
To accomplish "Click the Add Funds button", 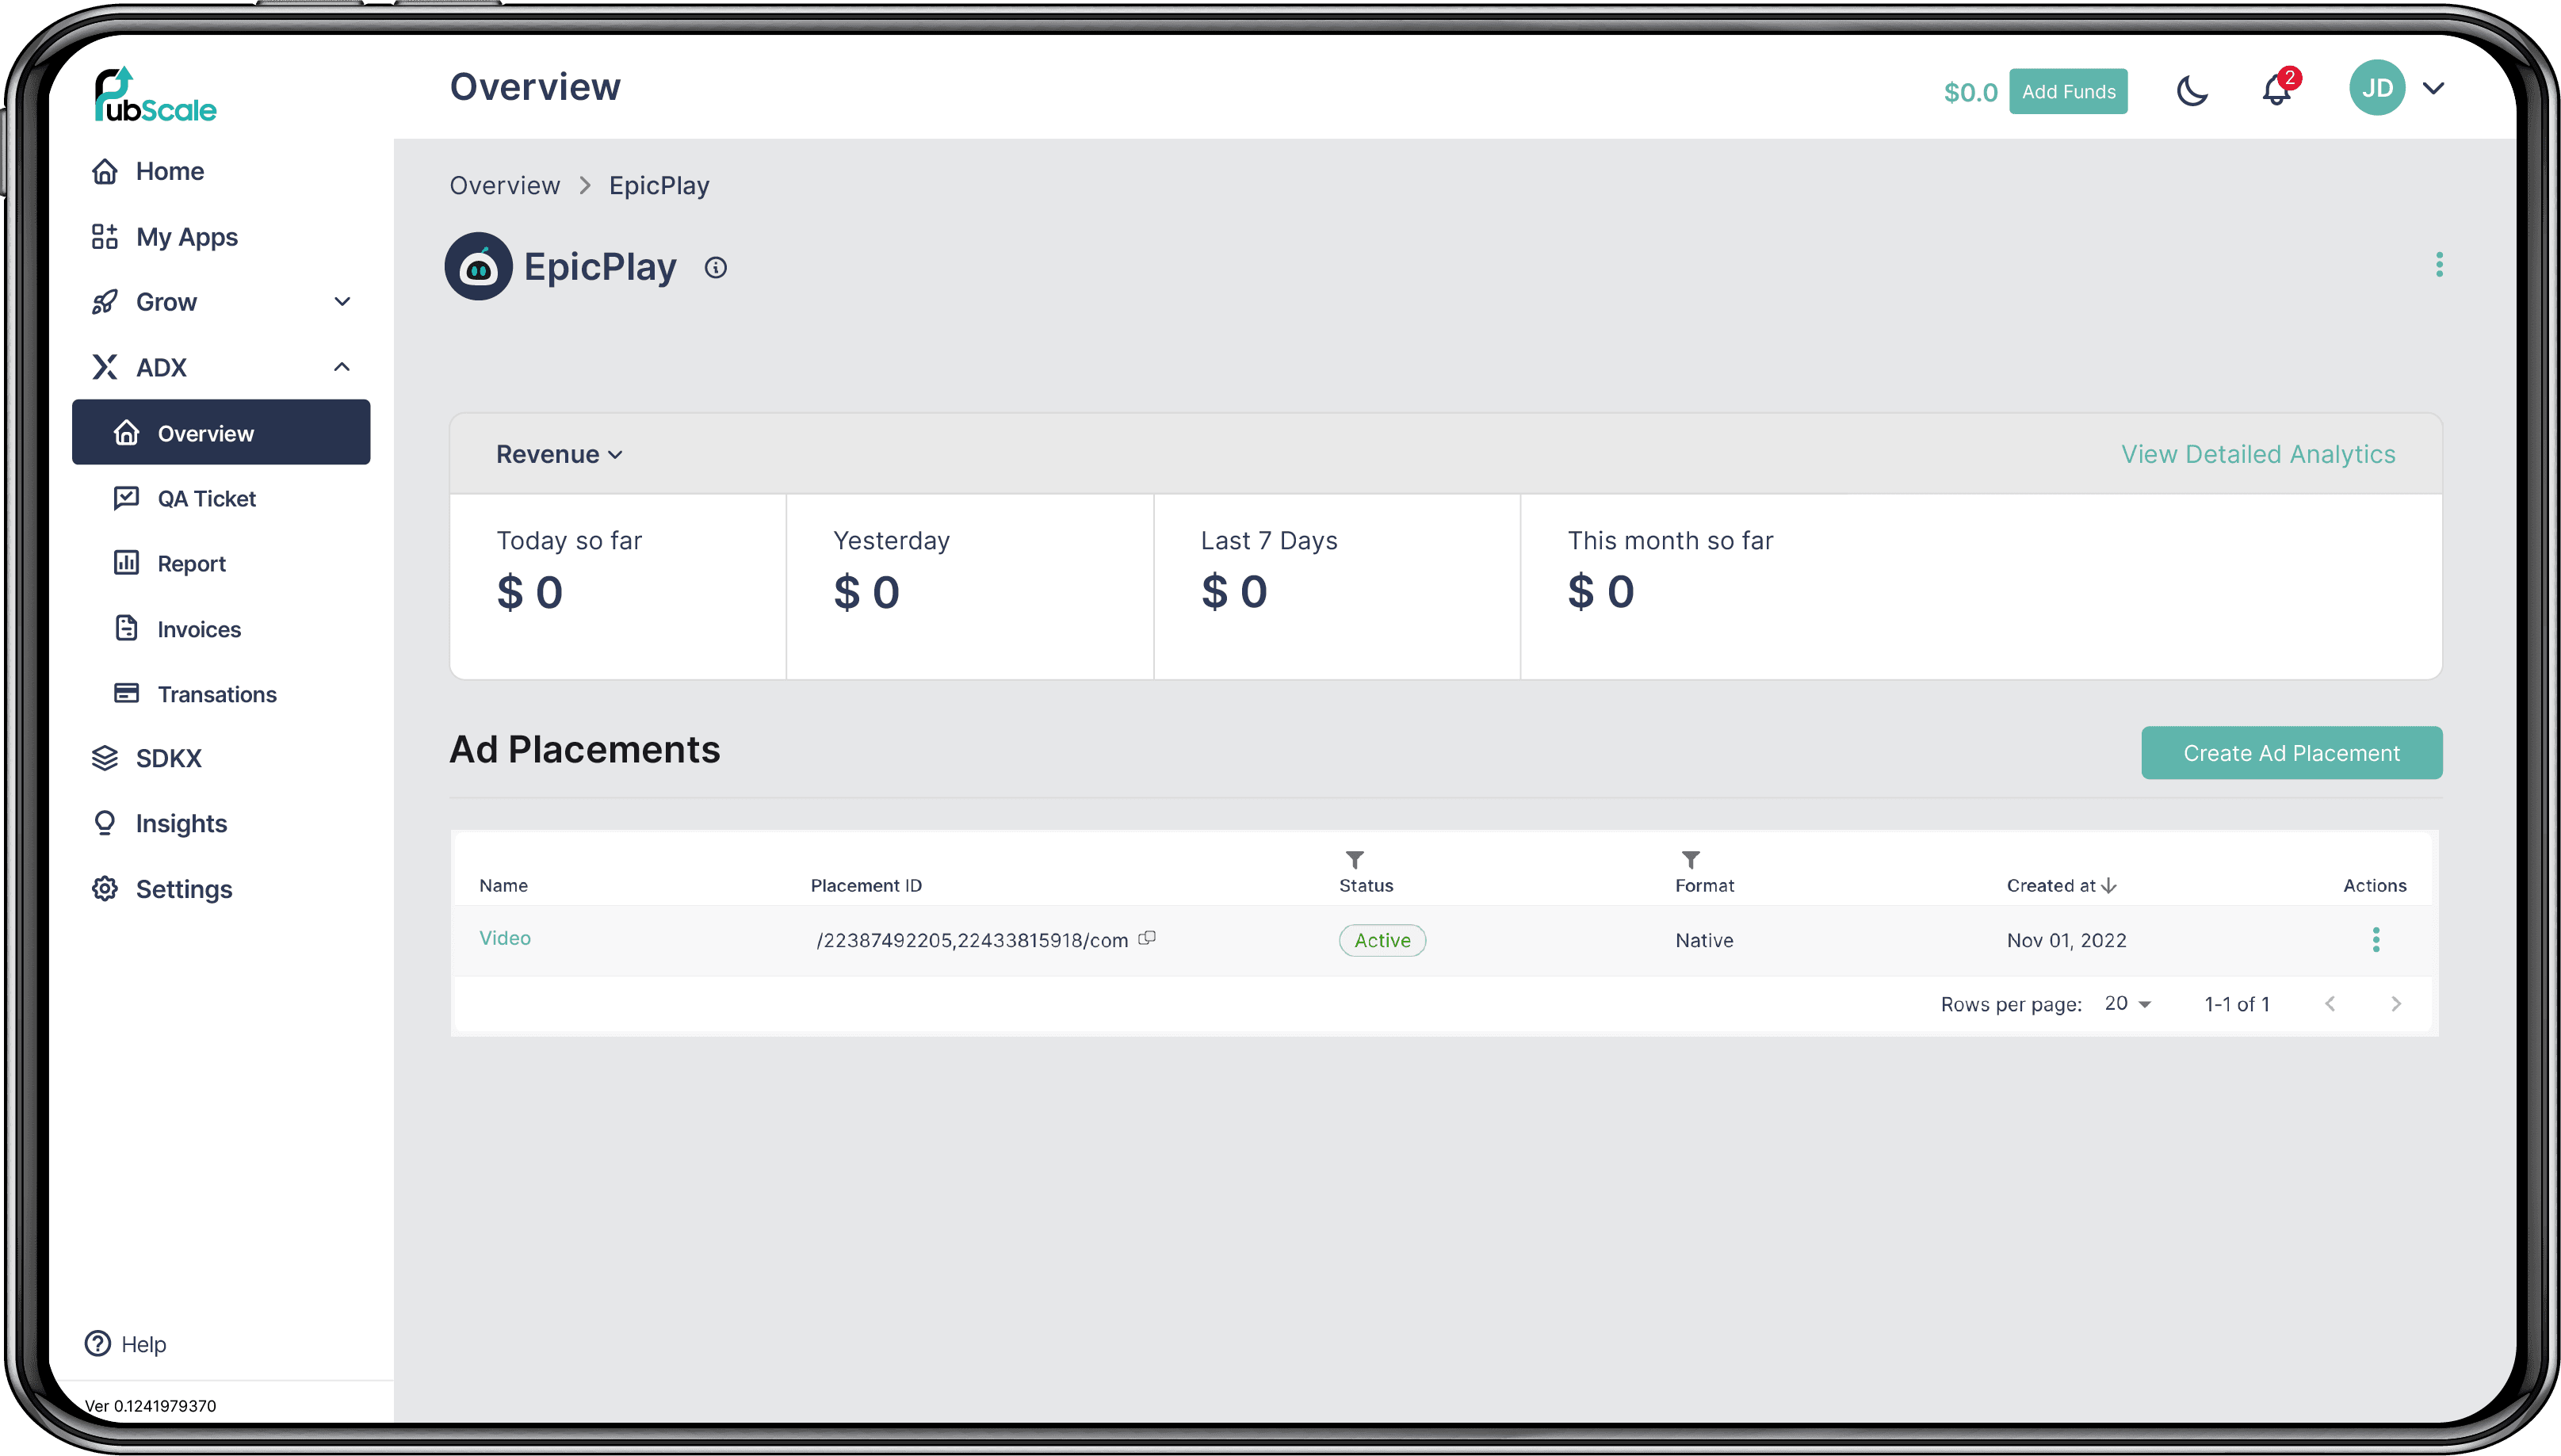I will (2068, 92).
